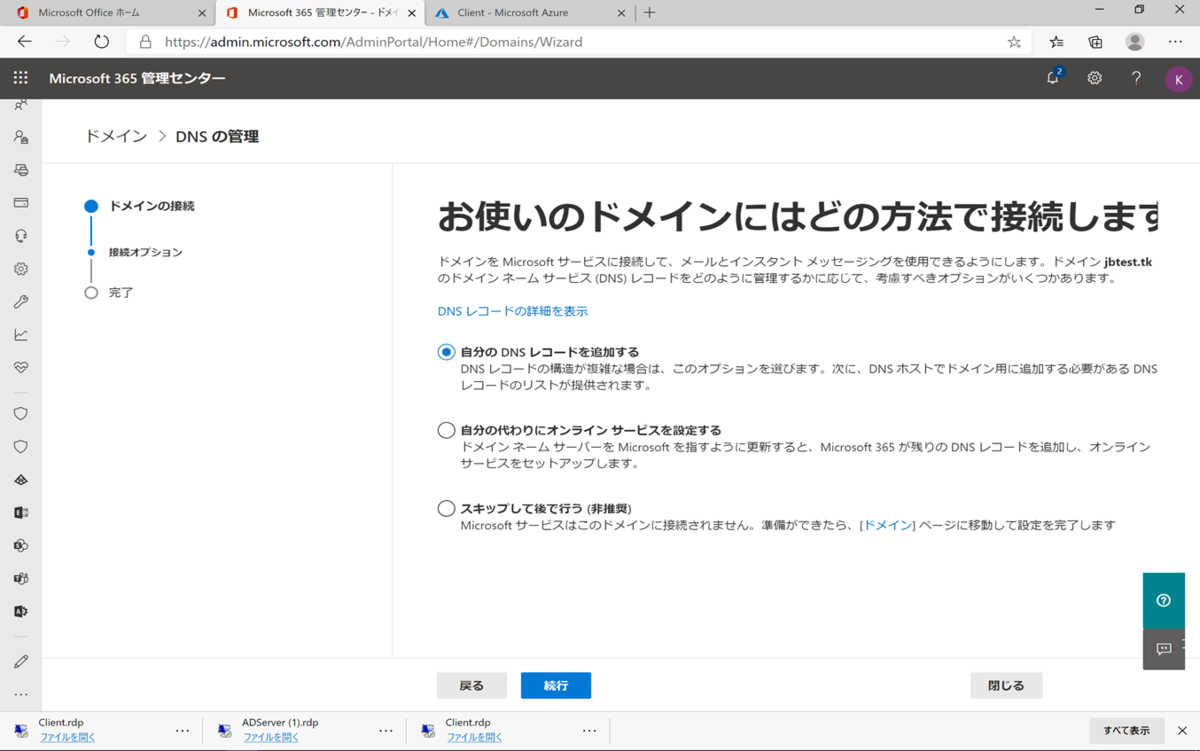Switch to Client - Microsoft Azure tab
Screen dimensions: 1200x751
[x=529, y=13]
